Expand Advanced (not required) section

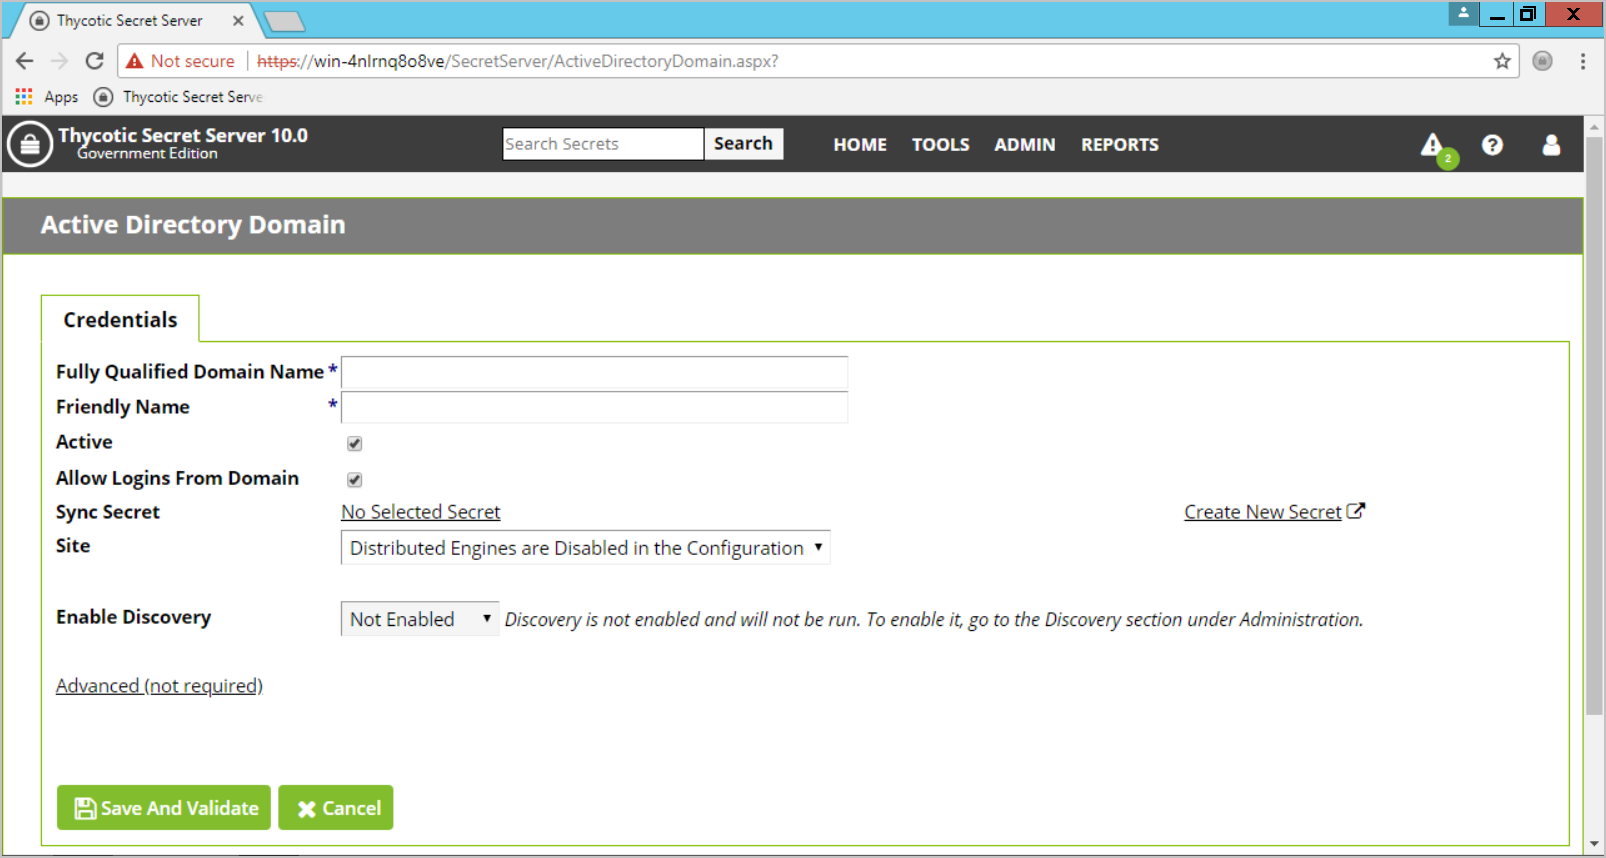(159, 686)
